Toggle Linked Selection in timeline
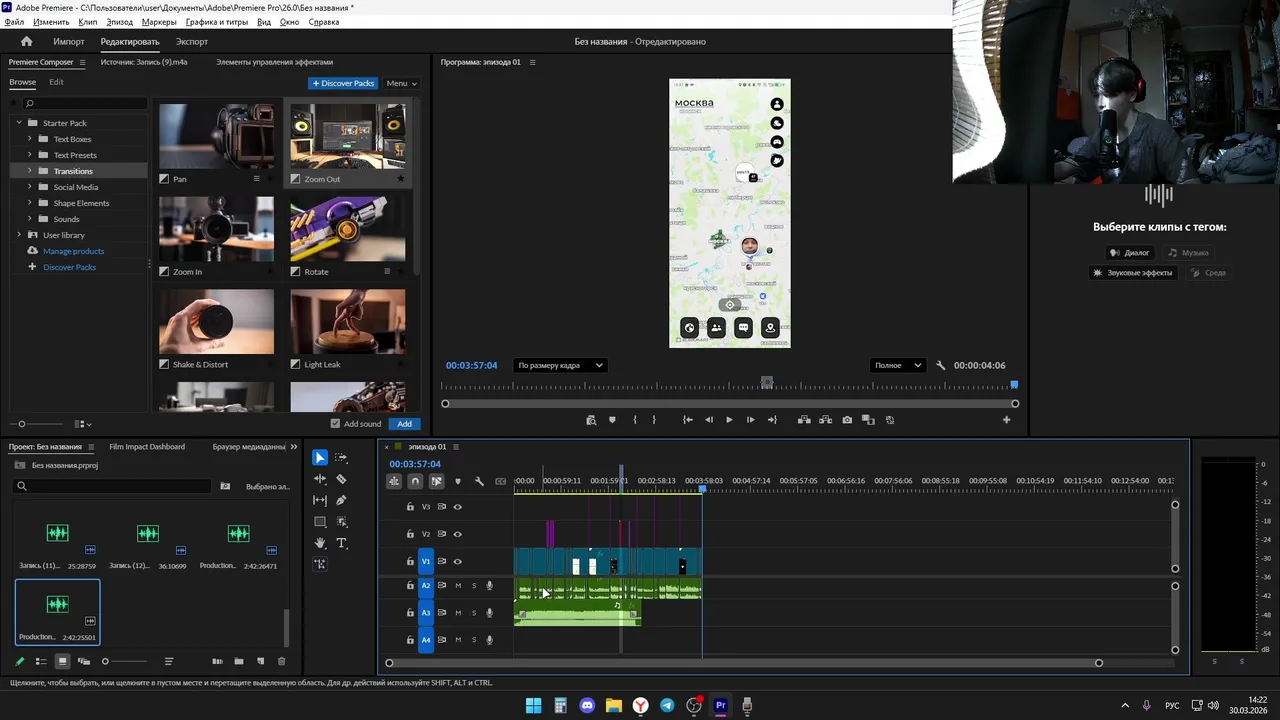This screenshot has width=1280, height=720. pos(436,481)
